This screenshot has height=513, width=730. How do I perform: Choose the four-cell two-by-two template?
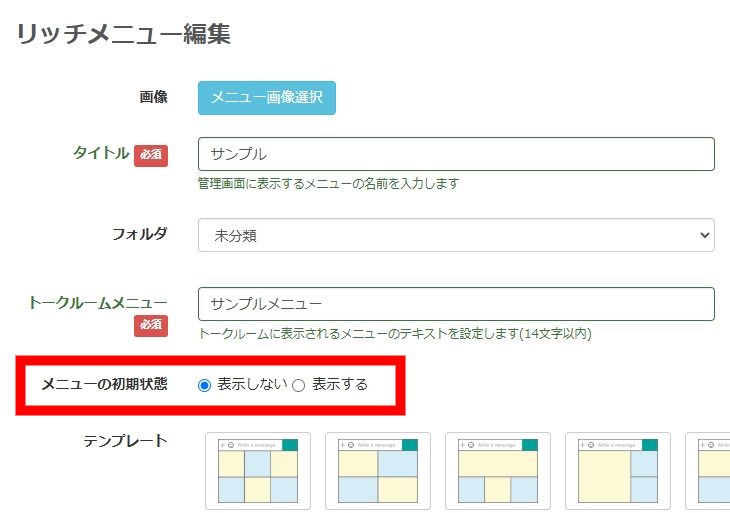tap(378, 471)
